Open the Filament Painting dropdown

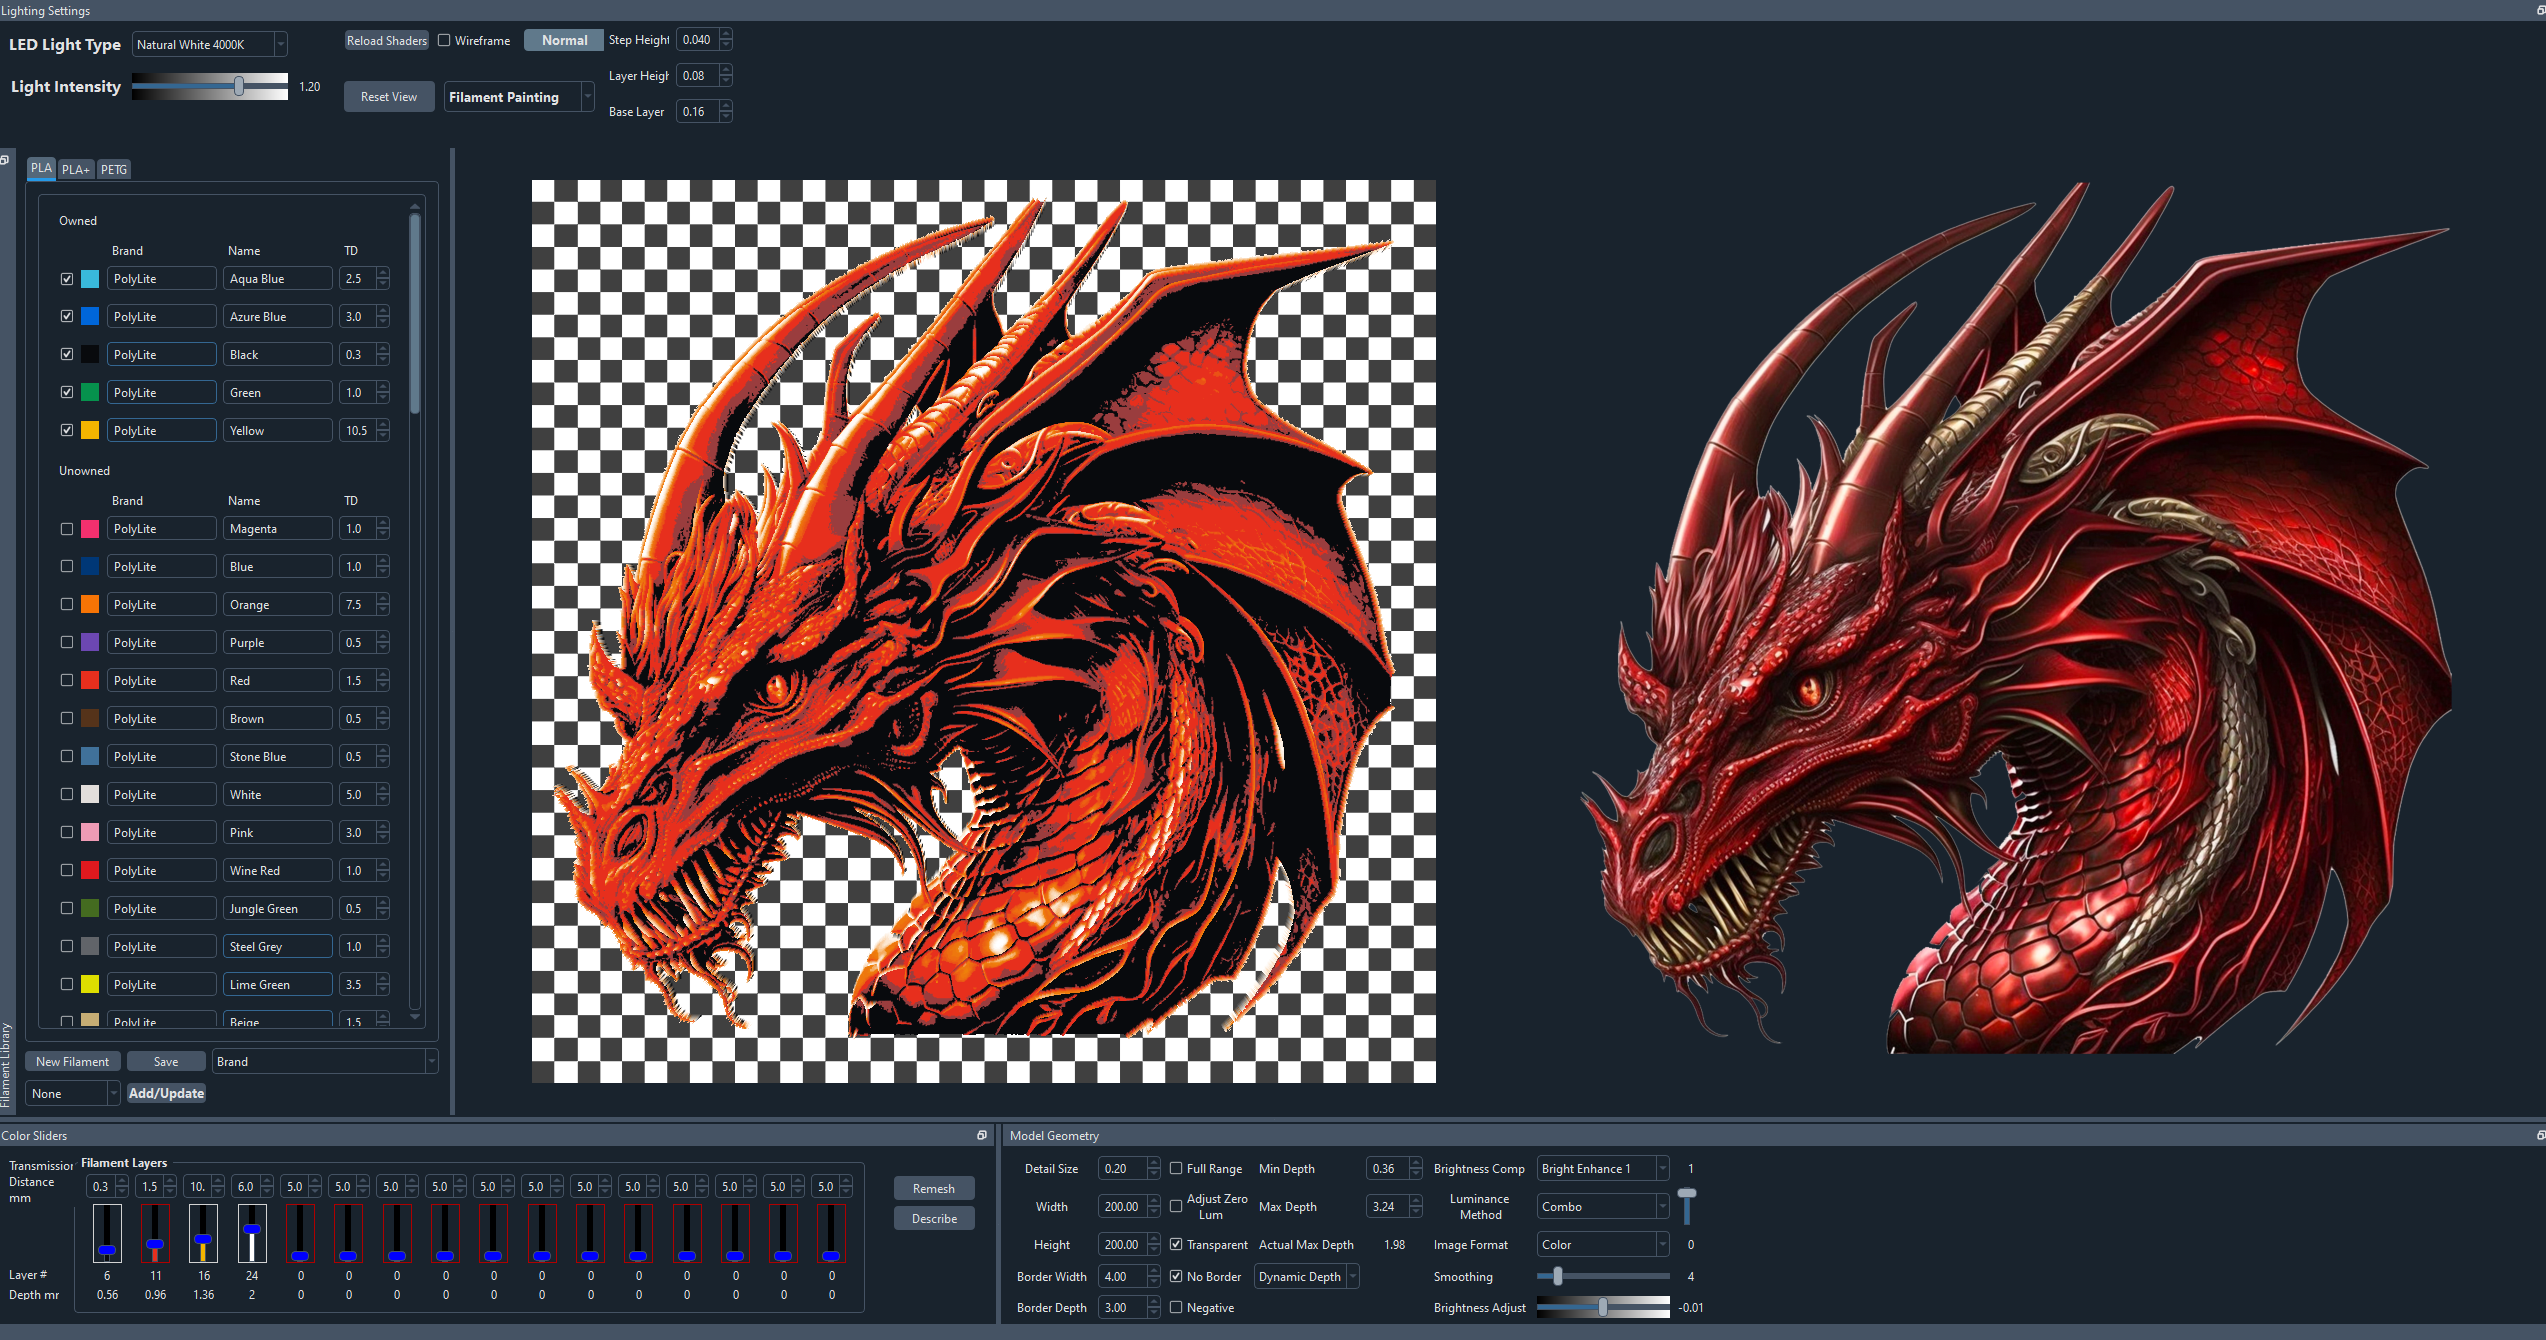pos(519,97)
